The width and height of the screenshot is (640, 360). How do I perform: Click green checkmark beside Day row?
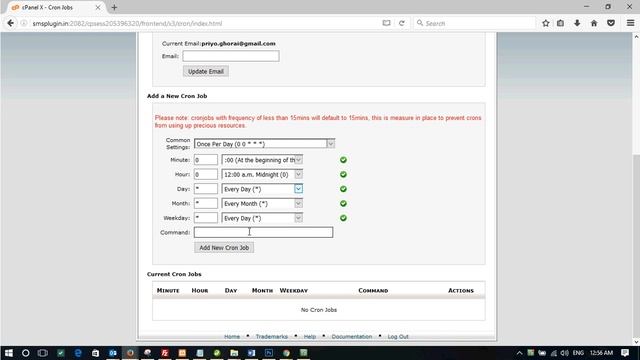(343, 189)
